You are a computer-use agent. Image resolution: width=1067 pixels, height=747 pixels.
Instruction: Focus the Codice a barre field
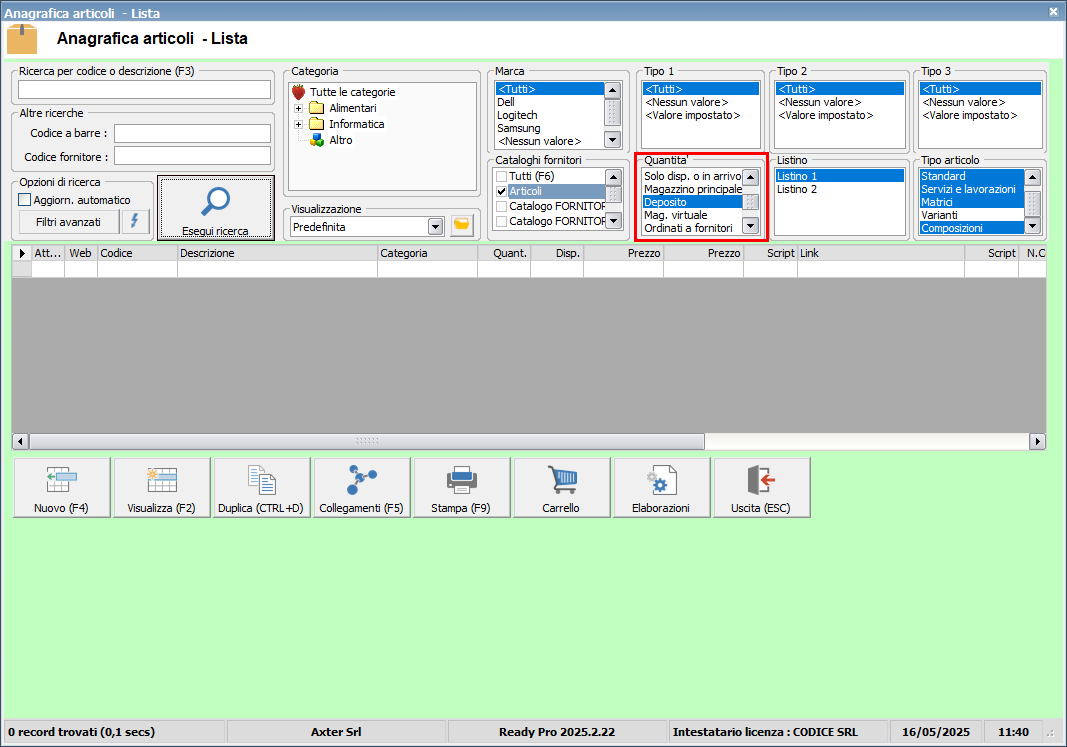(193, 133)
